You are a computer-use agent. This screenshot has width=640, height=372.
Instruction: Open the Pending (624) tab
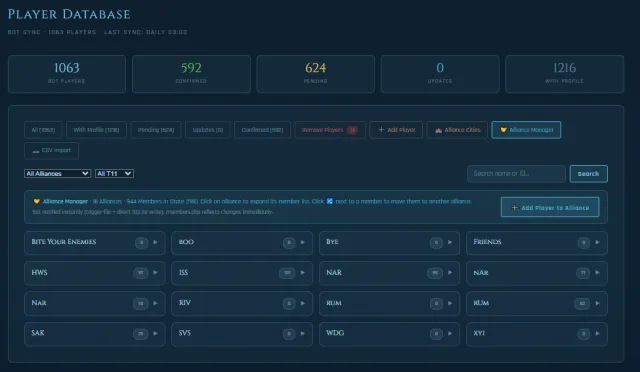click(156, 130)
